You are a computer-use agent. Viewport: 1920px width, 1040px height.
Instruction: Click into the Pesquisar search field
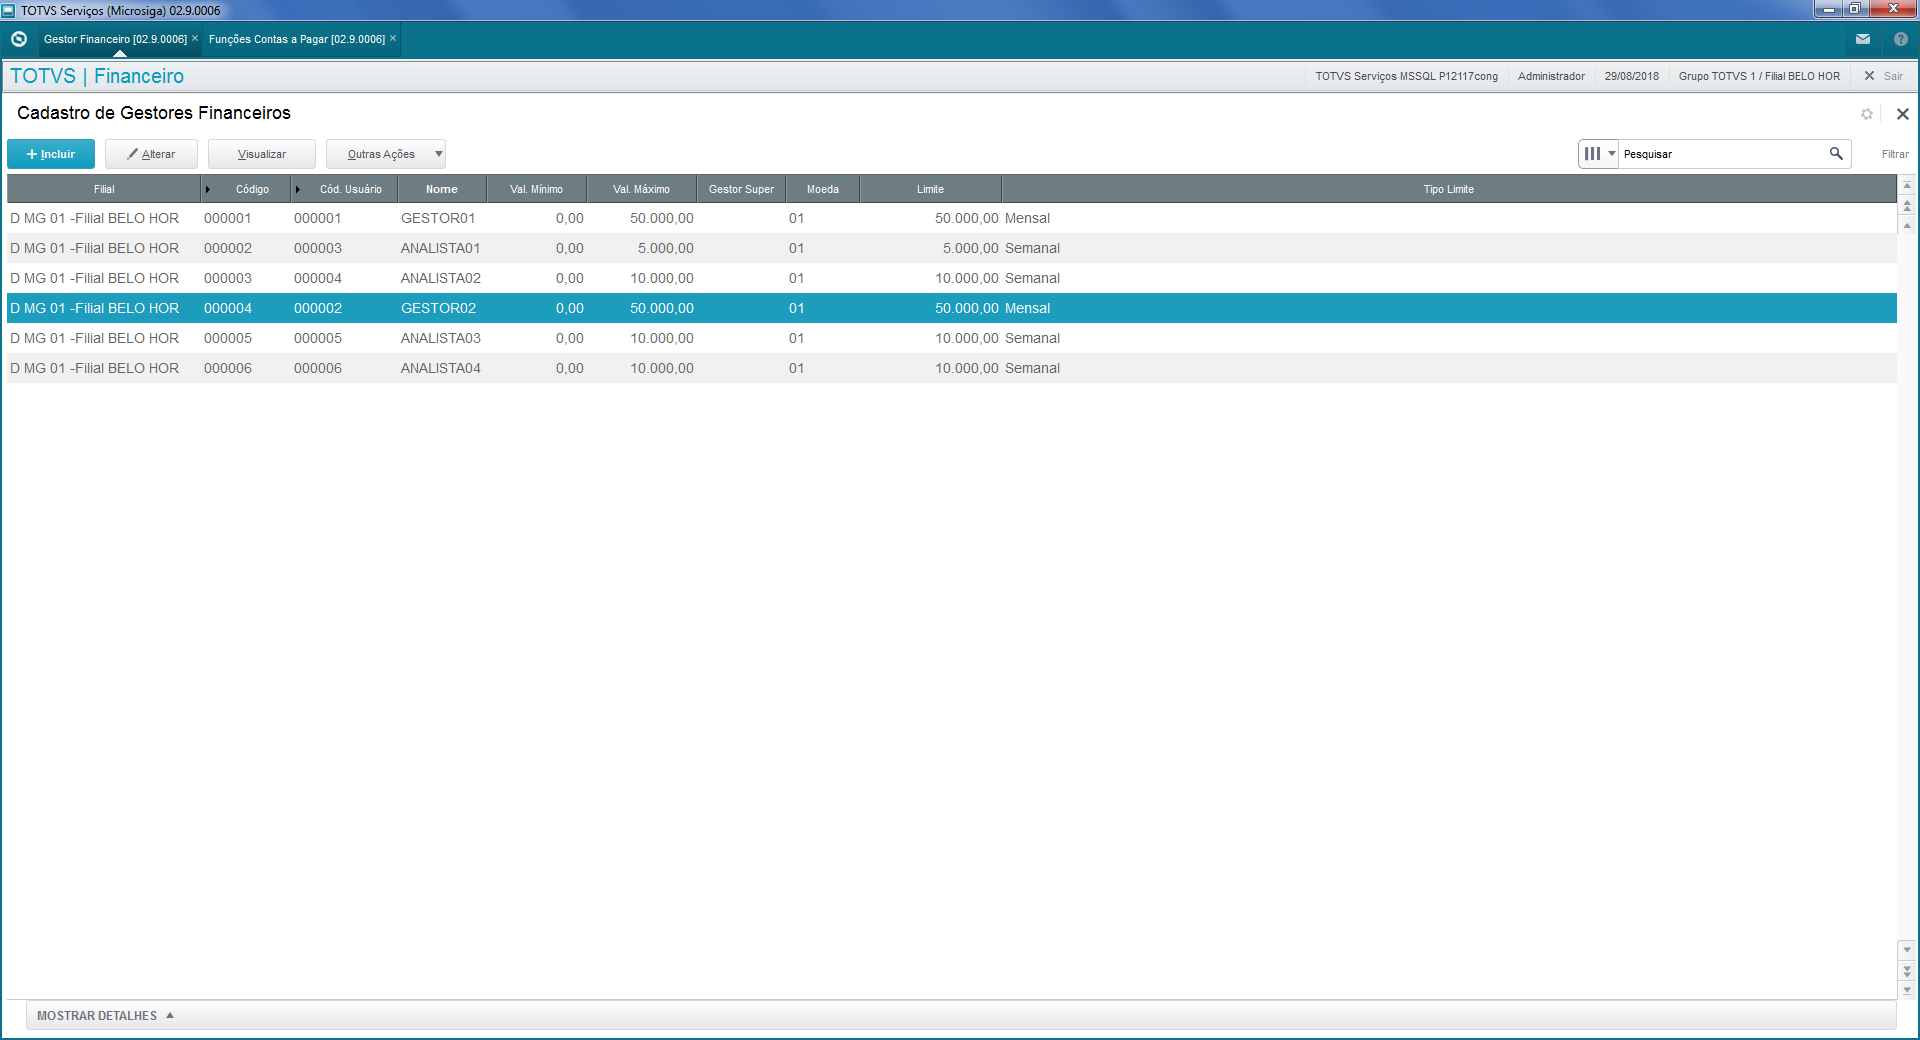(1720, 154)
